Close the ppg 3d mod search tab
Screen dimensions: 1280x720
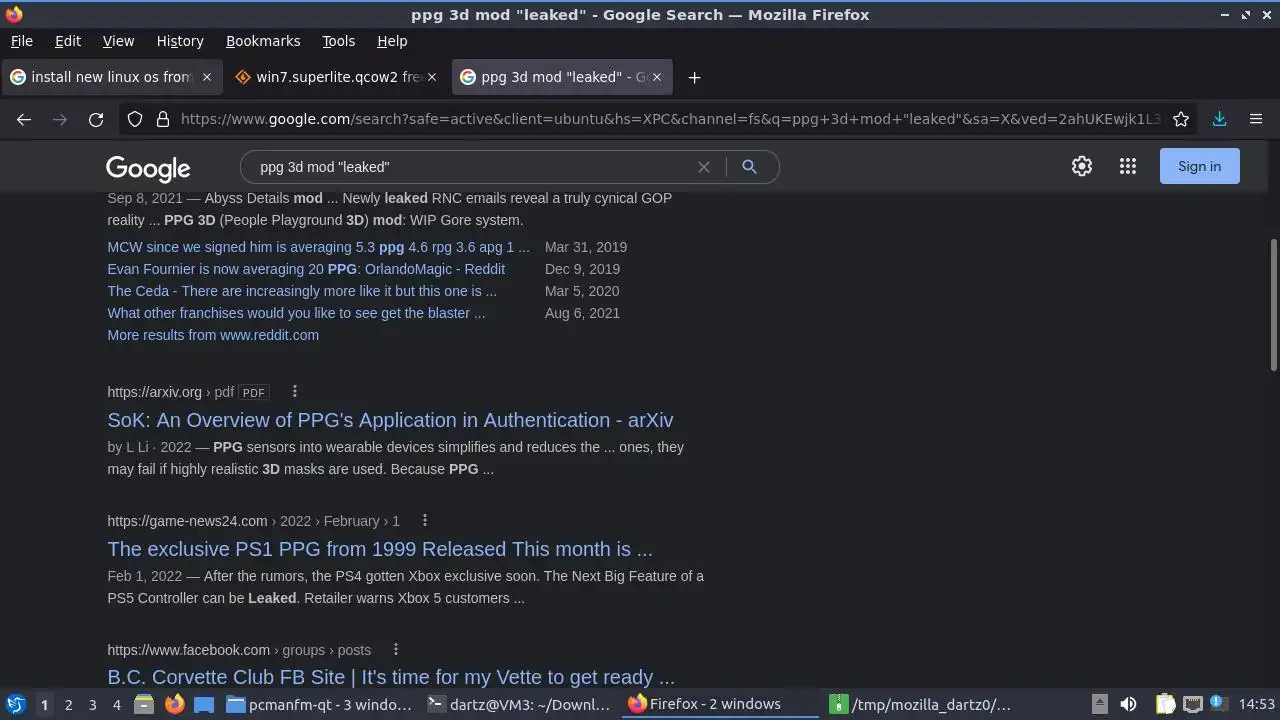click(657, 77)
